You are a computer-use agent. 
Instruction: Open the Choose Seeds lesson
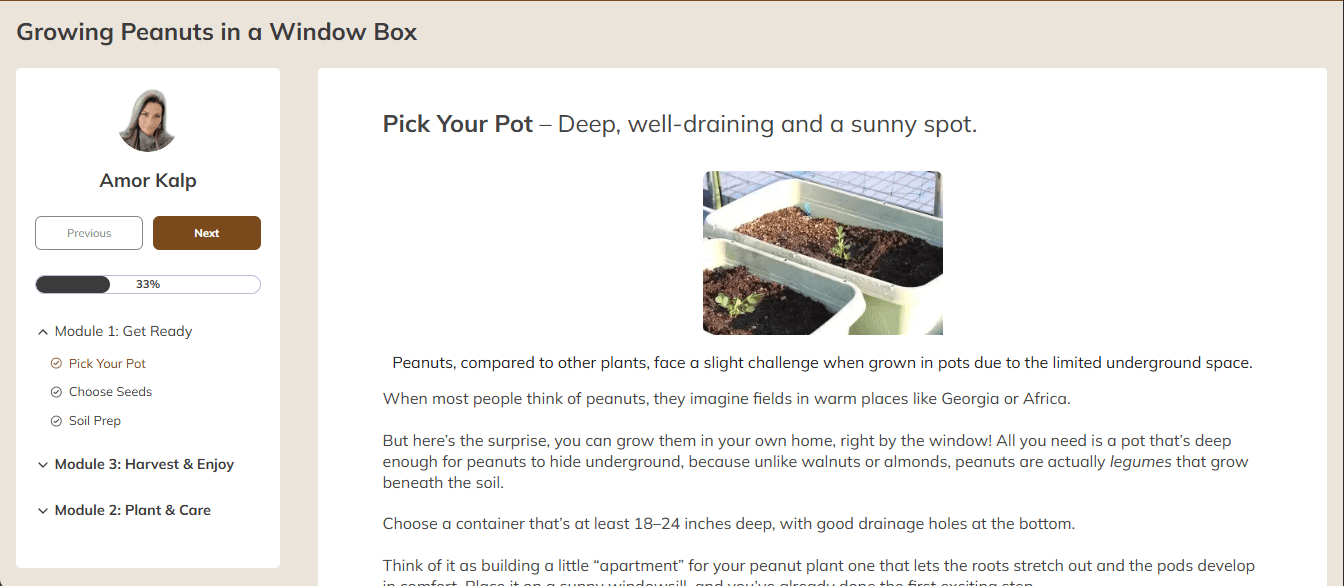(x=110, y=392)
